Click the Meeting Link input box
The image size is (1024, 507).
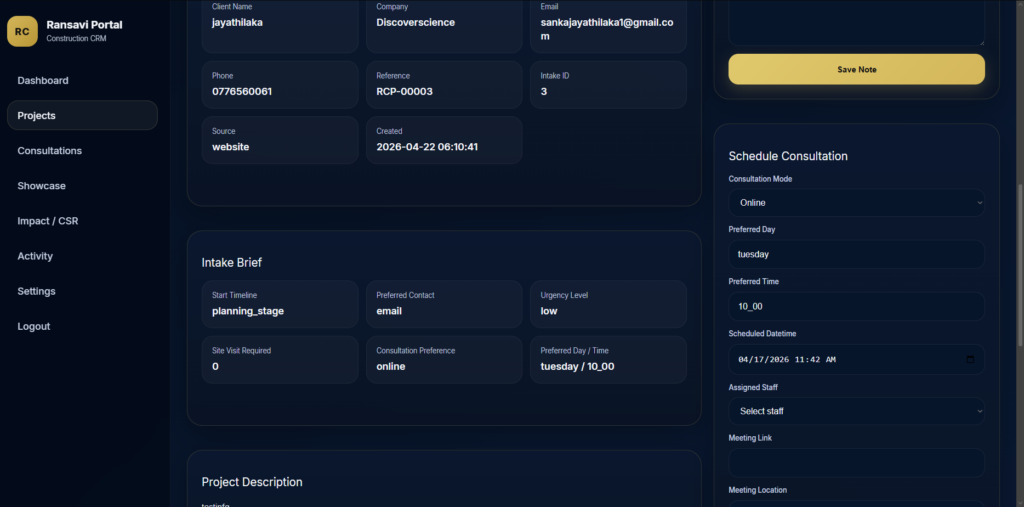pyautogui.click(x=856, y=463)
